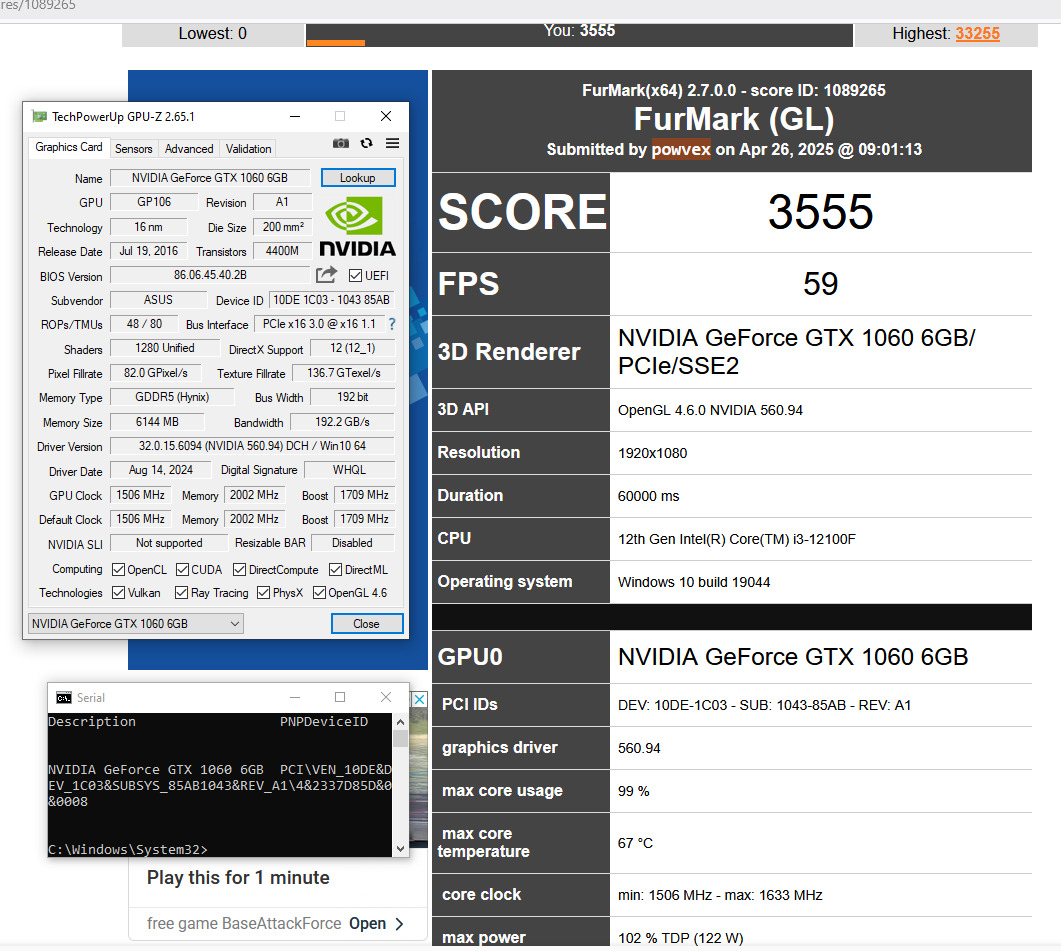Toggle the Ray Tracing checkbox

182,593
